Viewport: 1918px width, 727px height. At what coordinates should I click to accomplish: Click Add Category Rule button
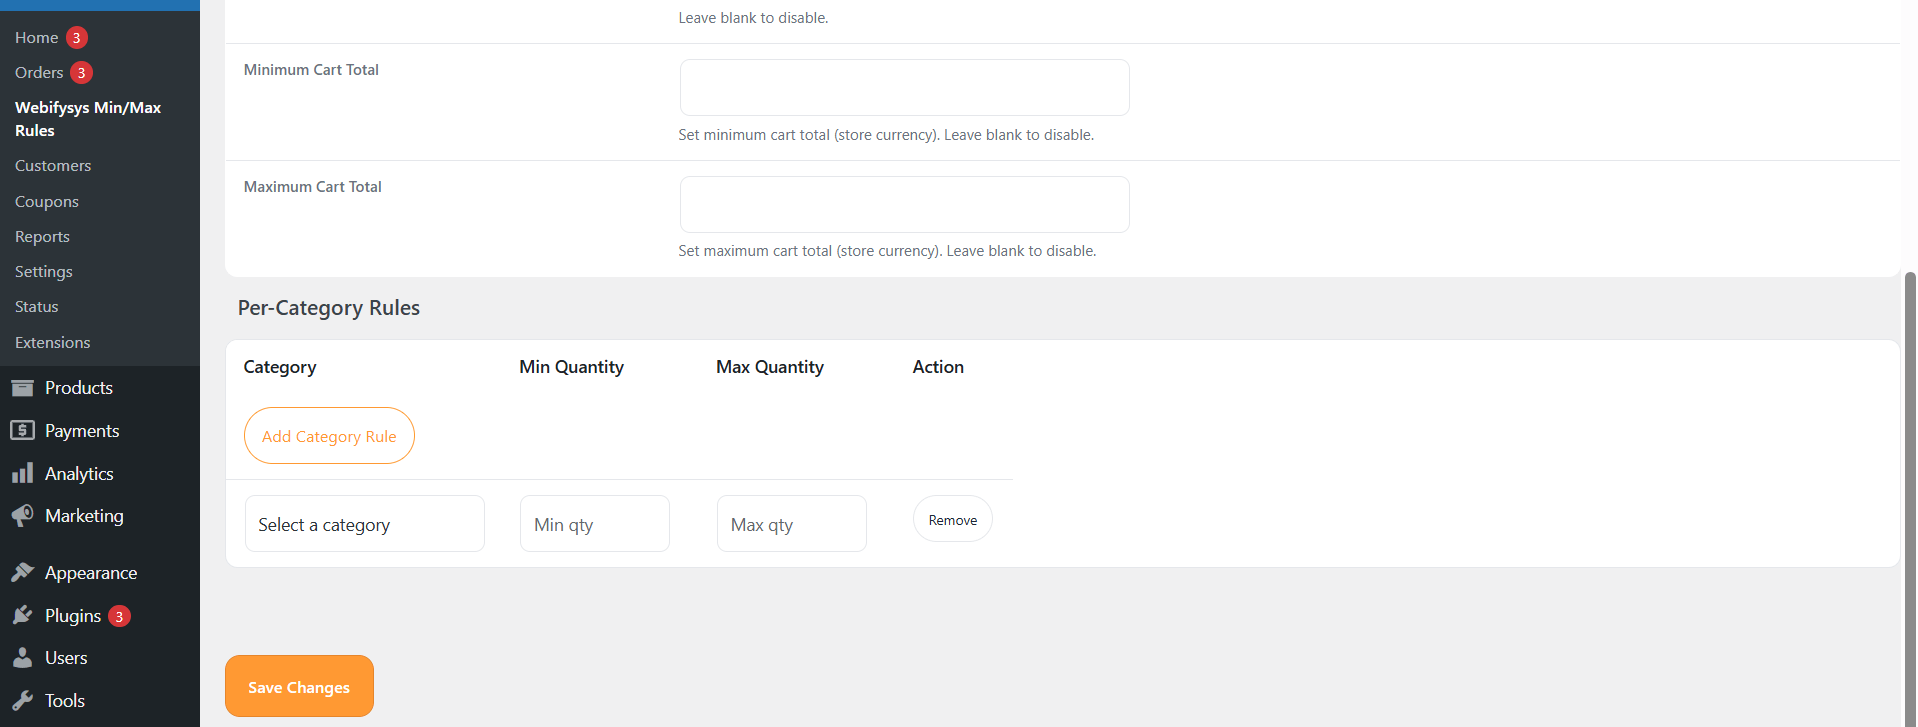329,436
